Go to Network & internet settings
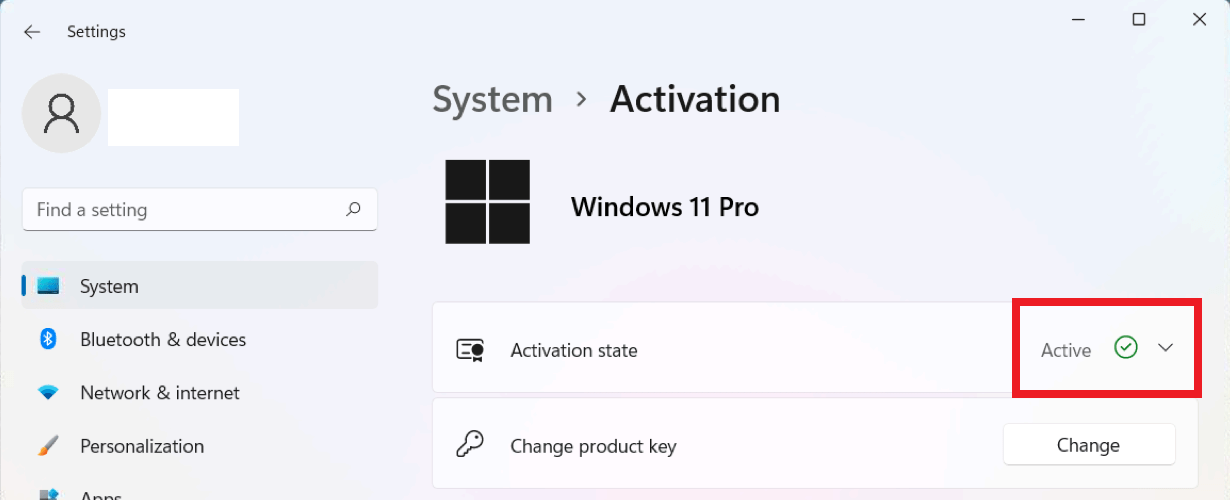This screenshot has width=1230, height=500. click(160, 393)
